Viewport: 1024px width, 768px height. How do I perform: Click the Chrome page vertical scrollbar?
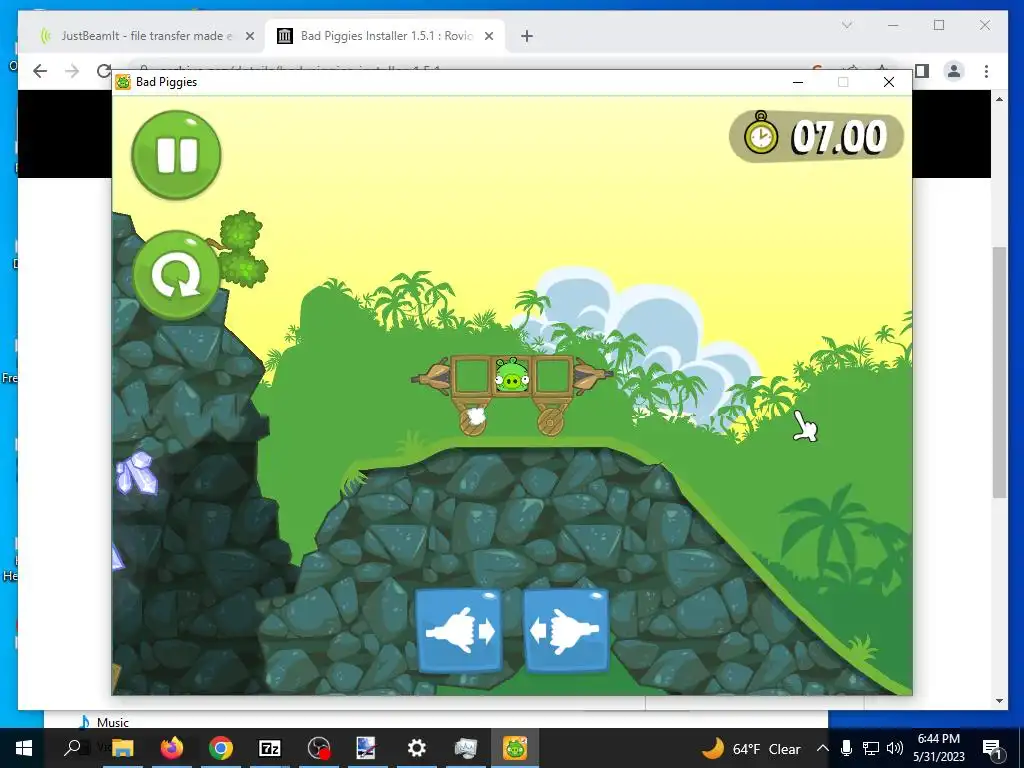click(999, 372)
